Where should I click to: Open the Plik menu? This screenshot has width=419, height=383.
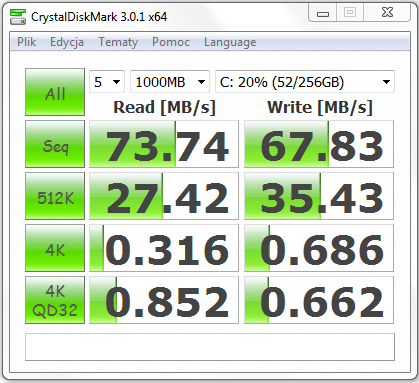tap(26, 42)
